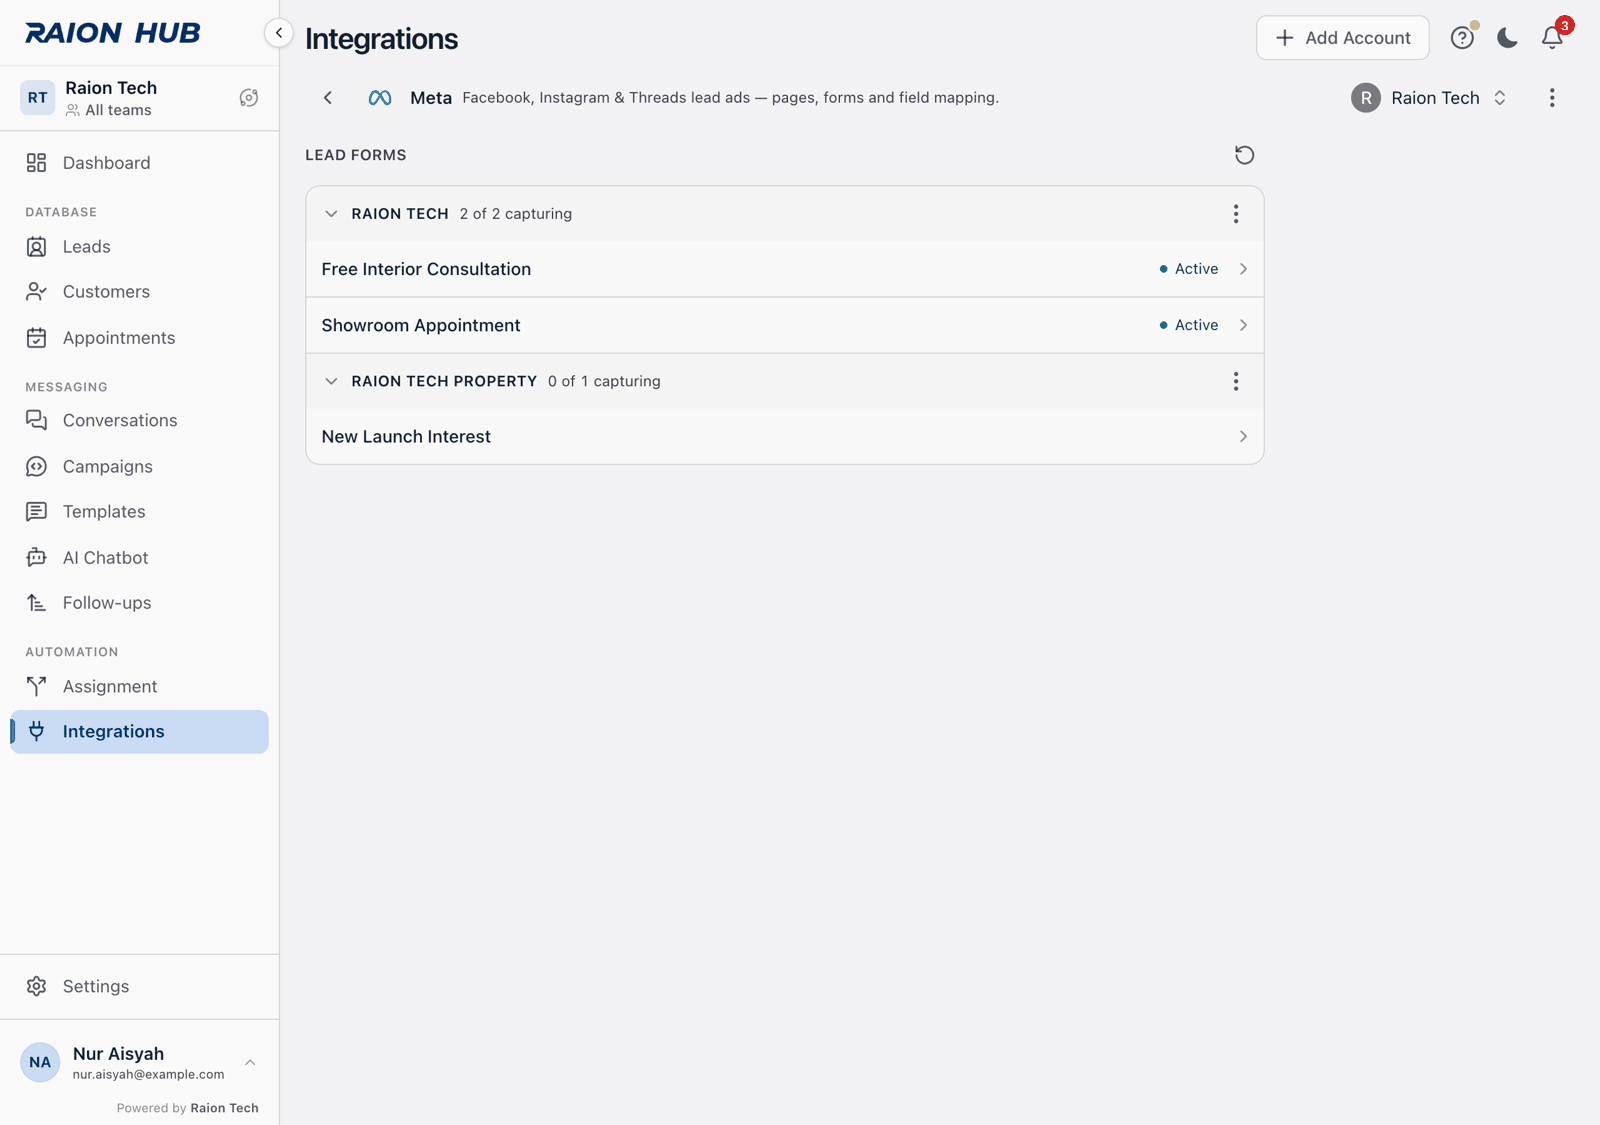Click the Add Account button
The width and height of the screenshot is (1600, 1125).
tap(1343, 38)
